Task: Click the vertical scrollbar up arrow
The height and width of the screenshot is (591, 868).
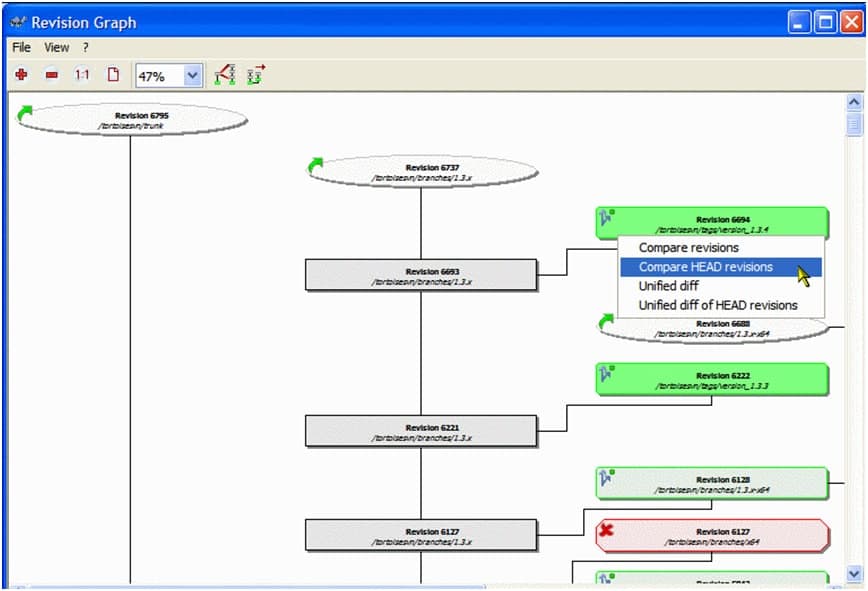Action: (854, 102)
